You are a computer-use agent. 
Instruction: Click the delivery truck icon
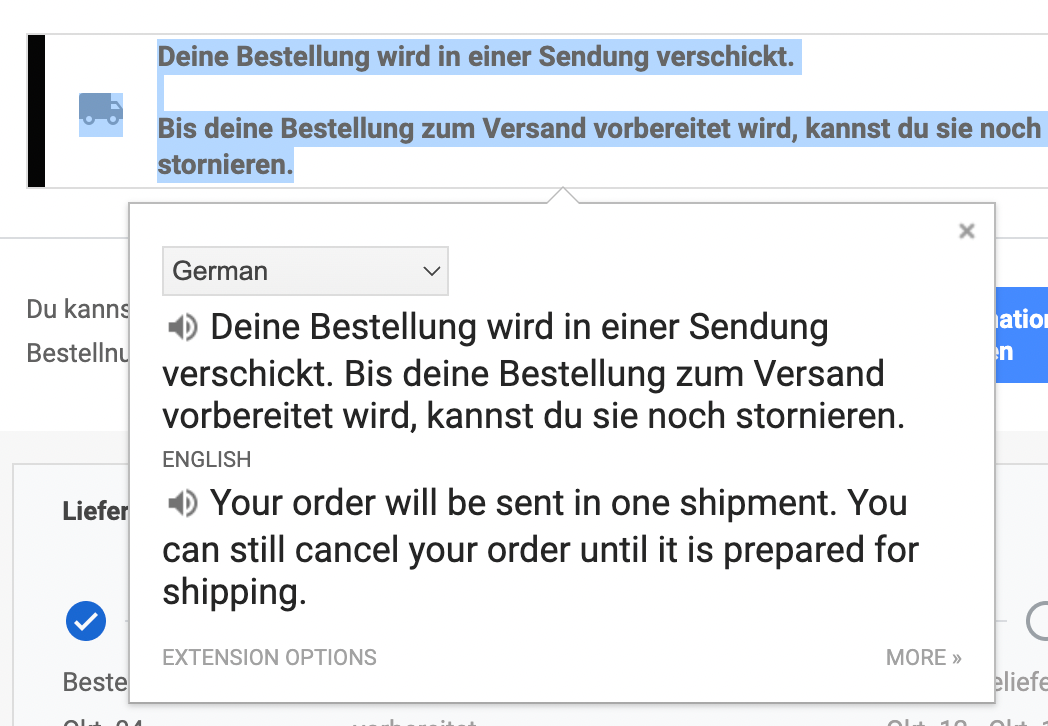[101, 110]
